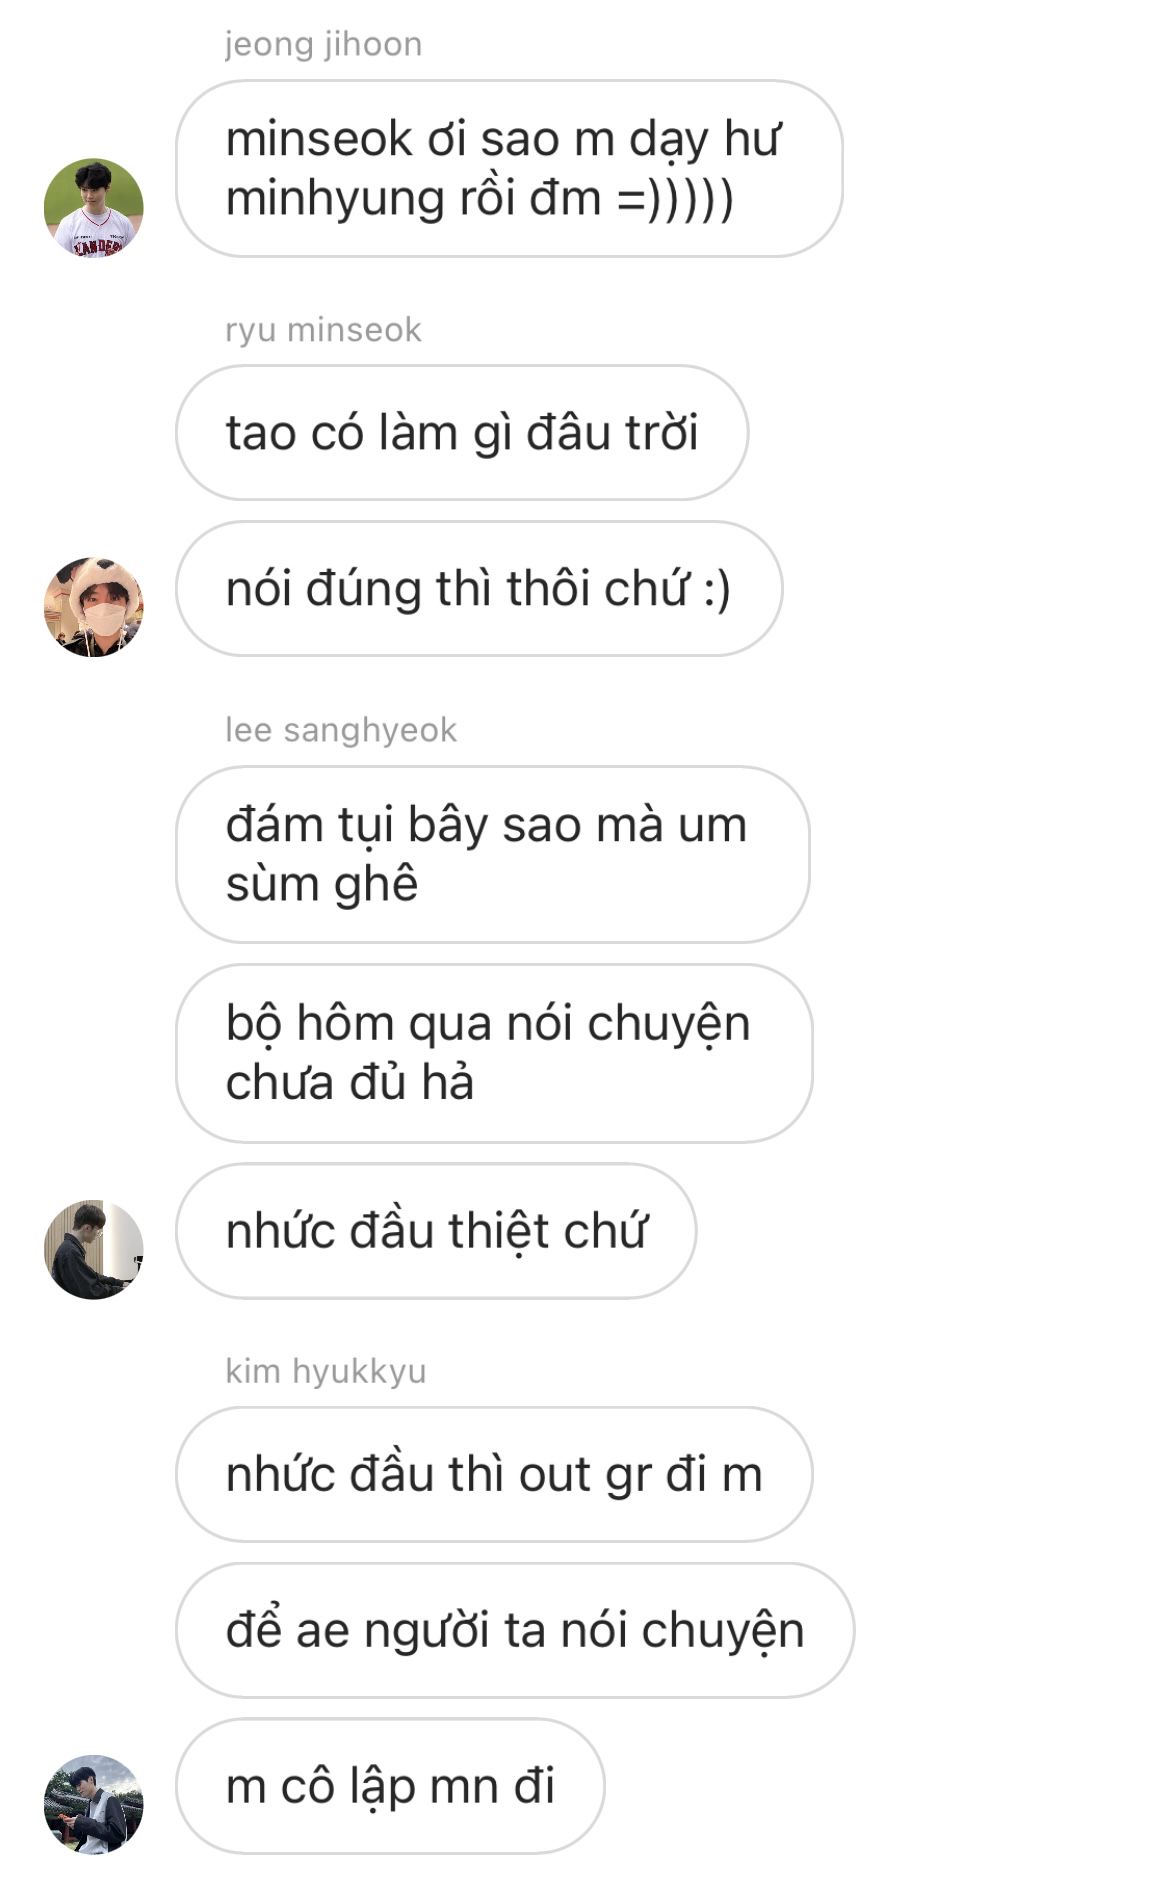Tap the 'tao có làm gì đâu trời' bubble
1170x1891 pixels.
462,432
